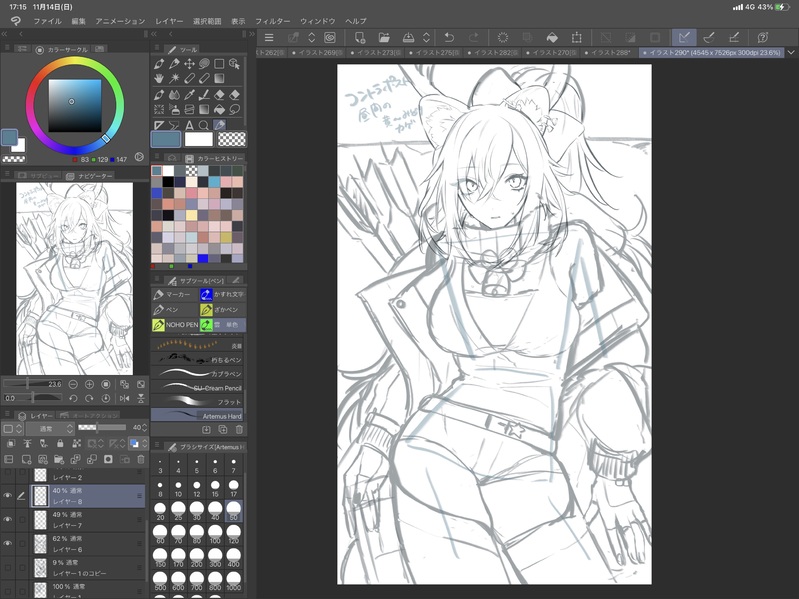Select the Blend water-drops tool
Screen dimensions: 799x599
point(174,95)
